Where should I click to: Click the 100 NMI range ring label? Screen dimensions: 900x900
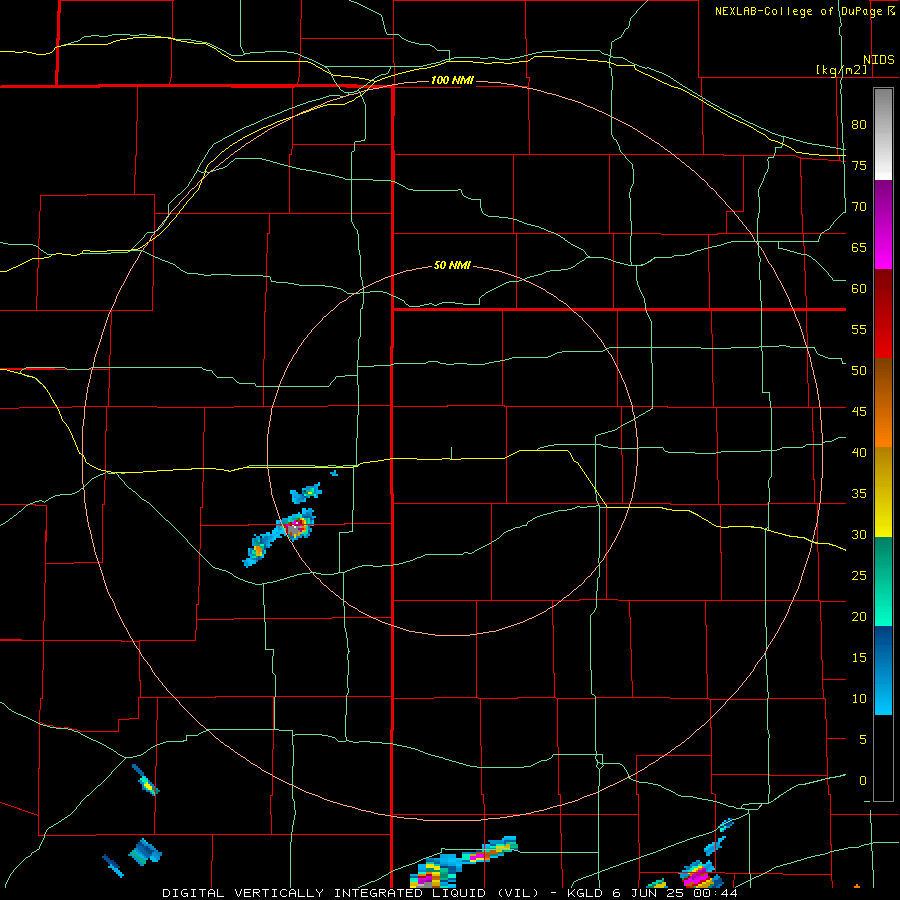tap(452, 80)
